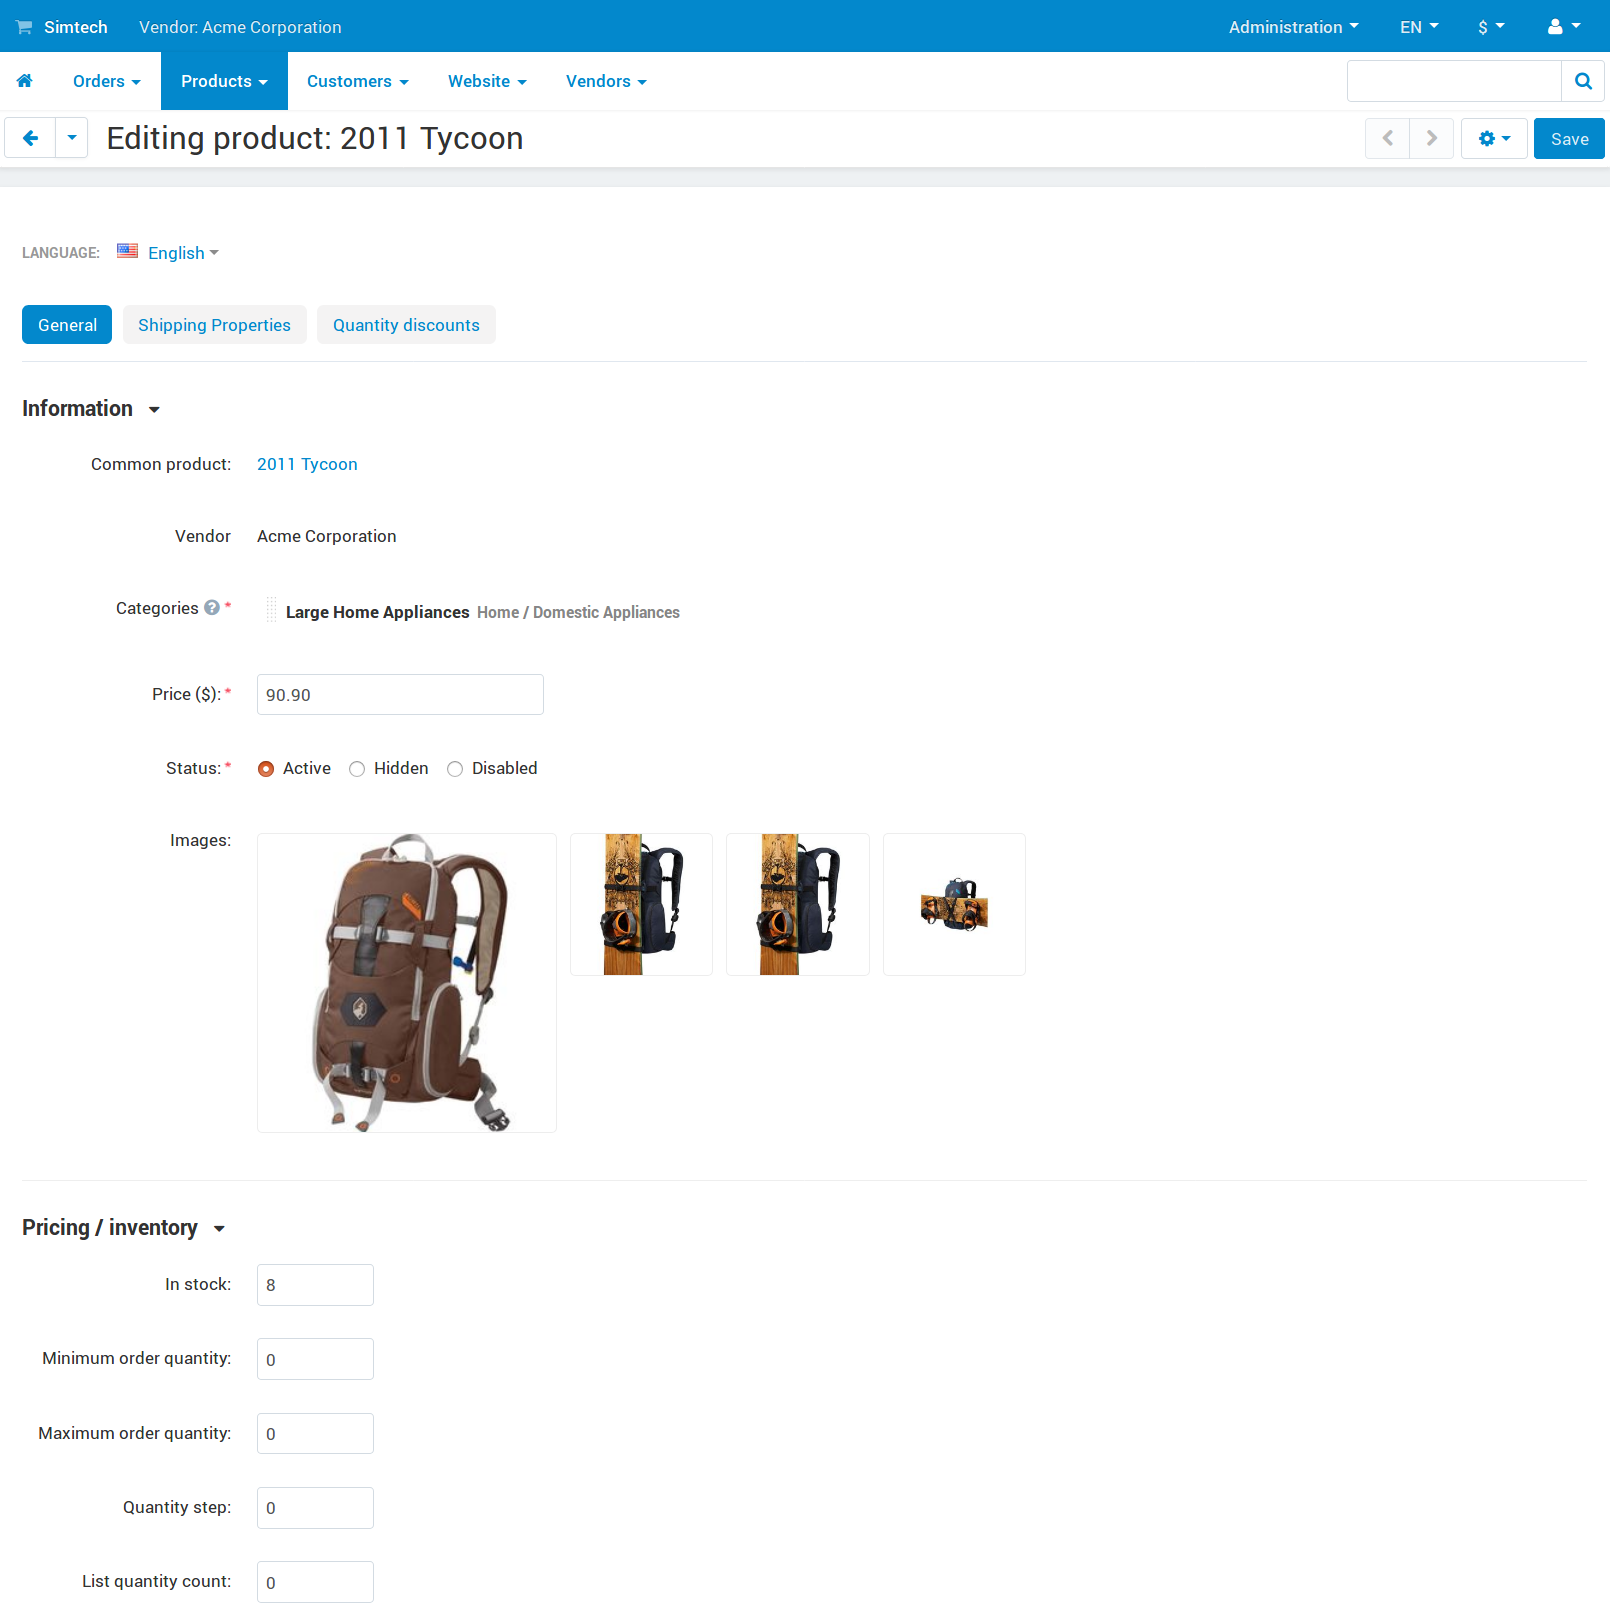1610x1614 pixels.
Task: Click the back arrow button
Action: coord(30,138)
